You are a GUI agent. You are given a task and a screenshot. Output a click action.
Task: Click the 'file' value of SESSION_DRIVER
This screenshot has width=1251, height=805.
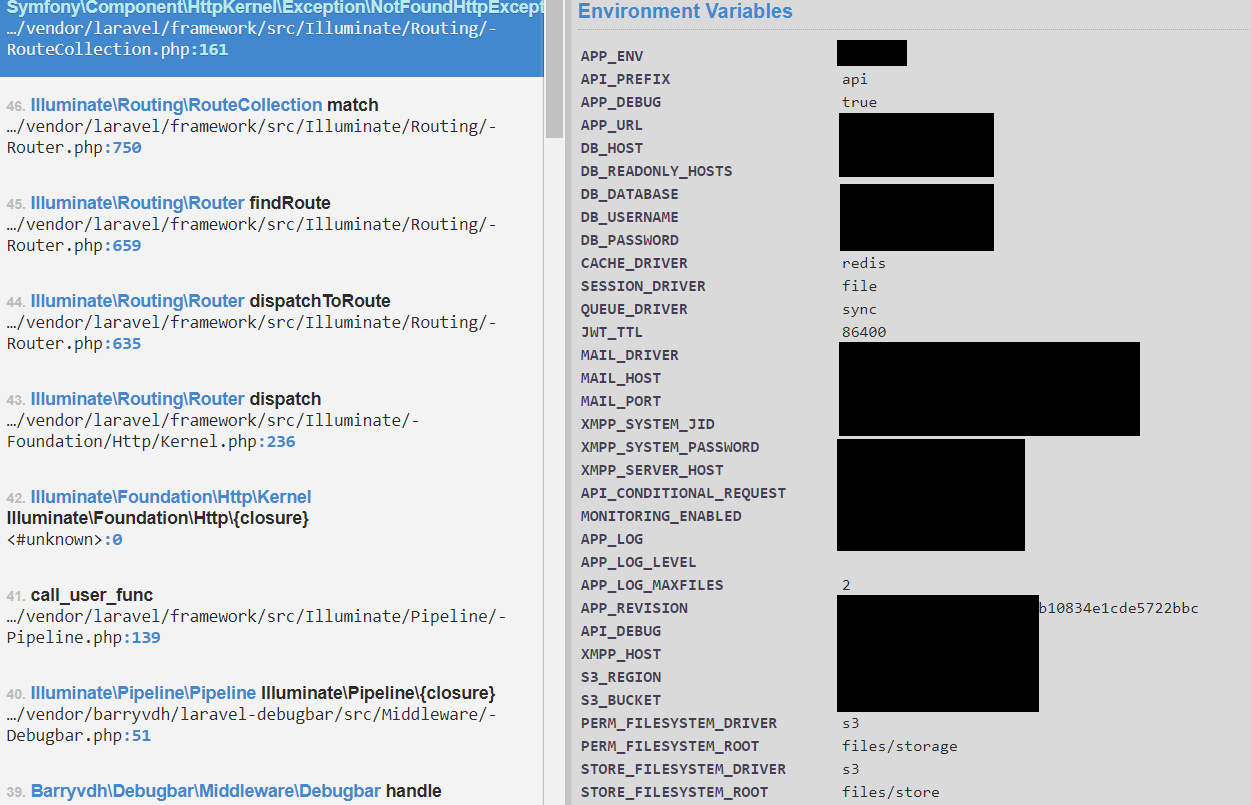[859, 286]
